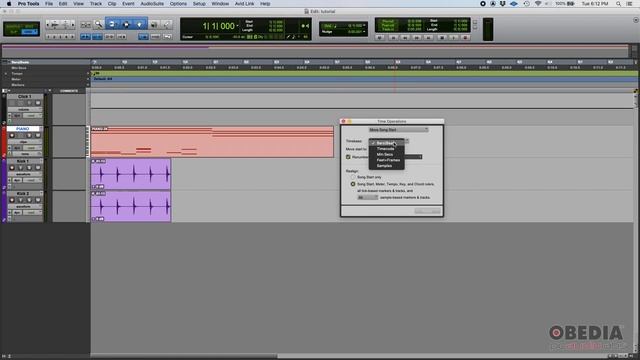640x360 pixels.
Task: Select the Kick 1 audio clip
Action: tap(131, 174)
